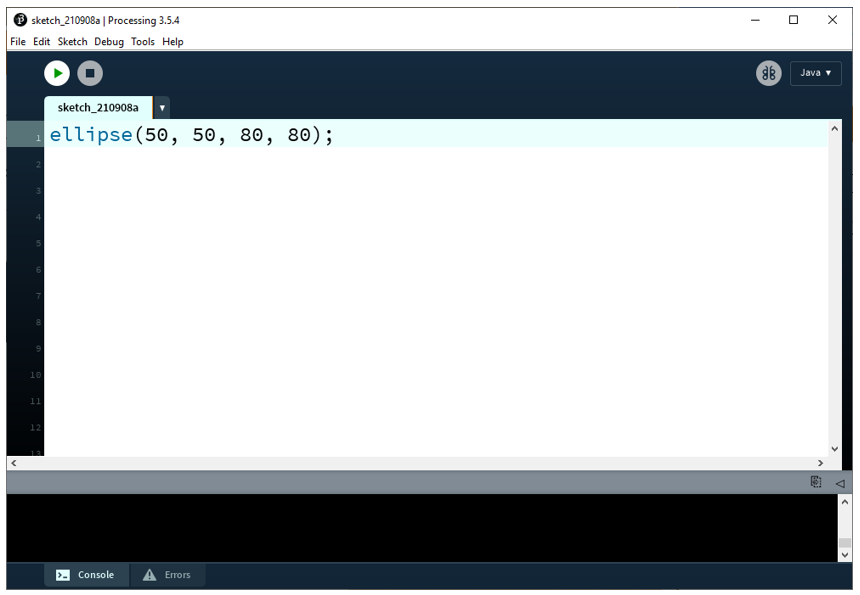Open the tab options arrow menu
The image size is (860, 595).
click(x=162, y=108)
